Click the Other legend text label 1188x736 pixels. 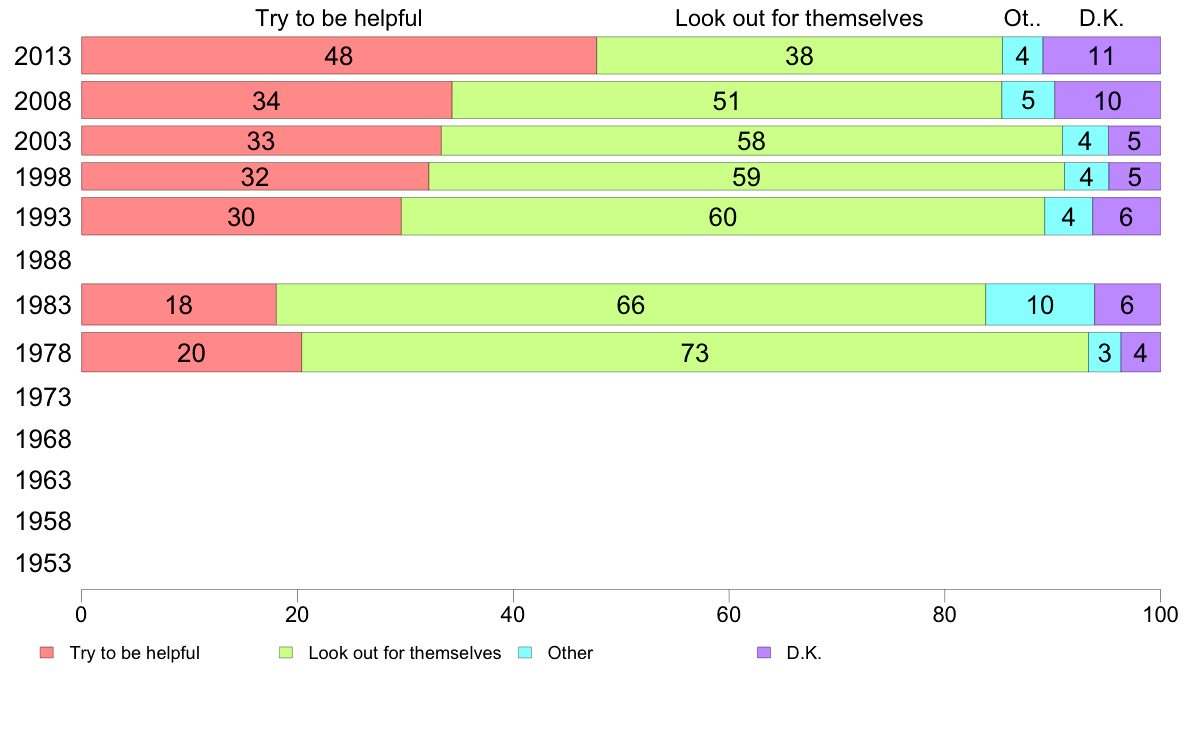click(x=570, y=653)
